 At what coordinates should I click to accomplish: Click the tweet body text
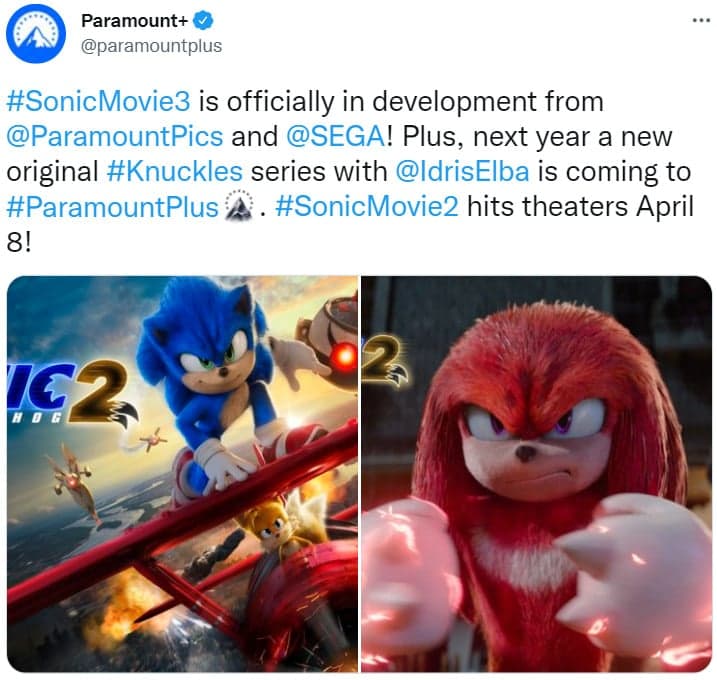pyautogui.click(x=350, y=171)
